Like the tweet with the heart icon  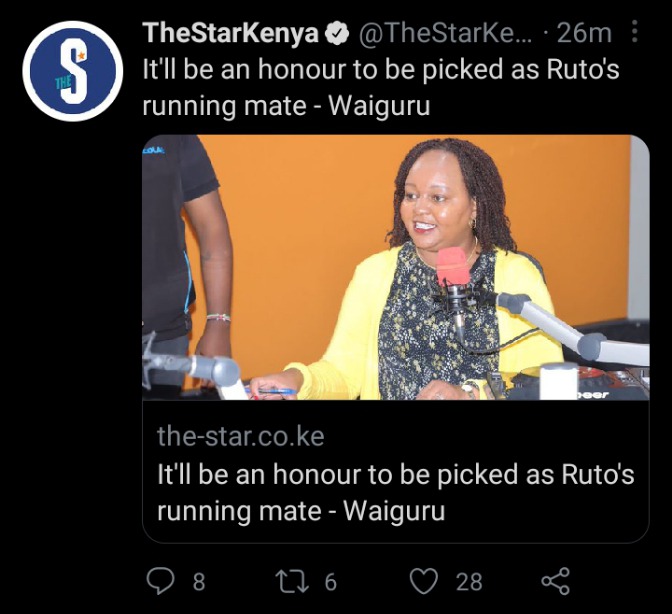pyautogui.click(x=424, y=581)
